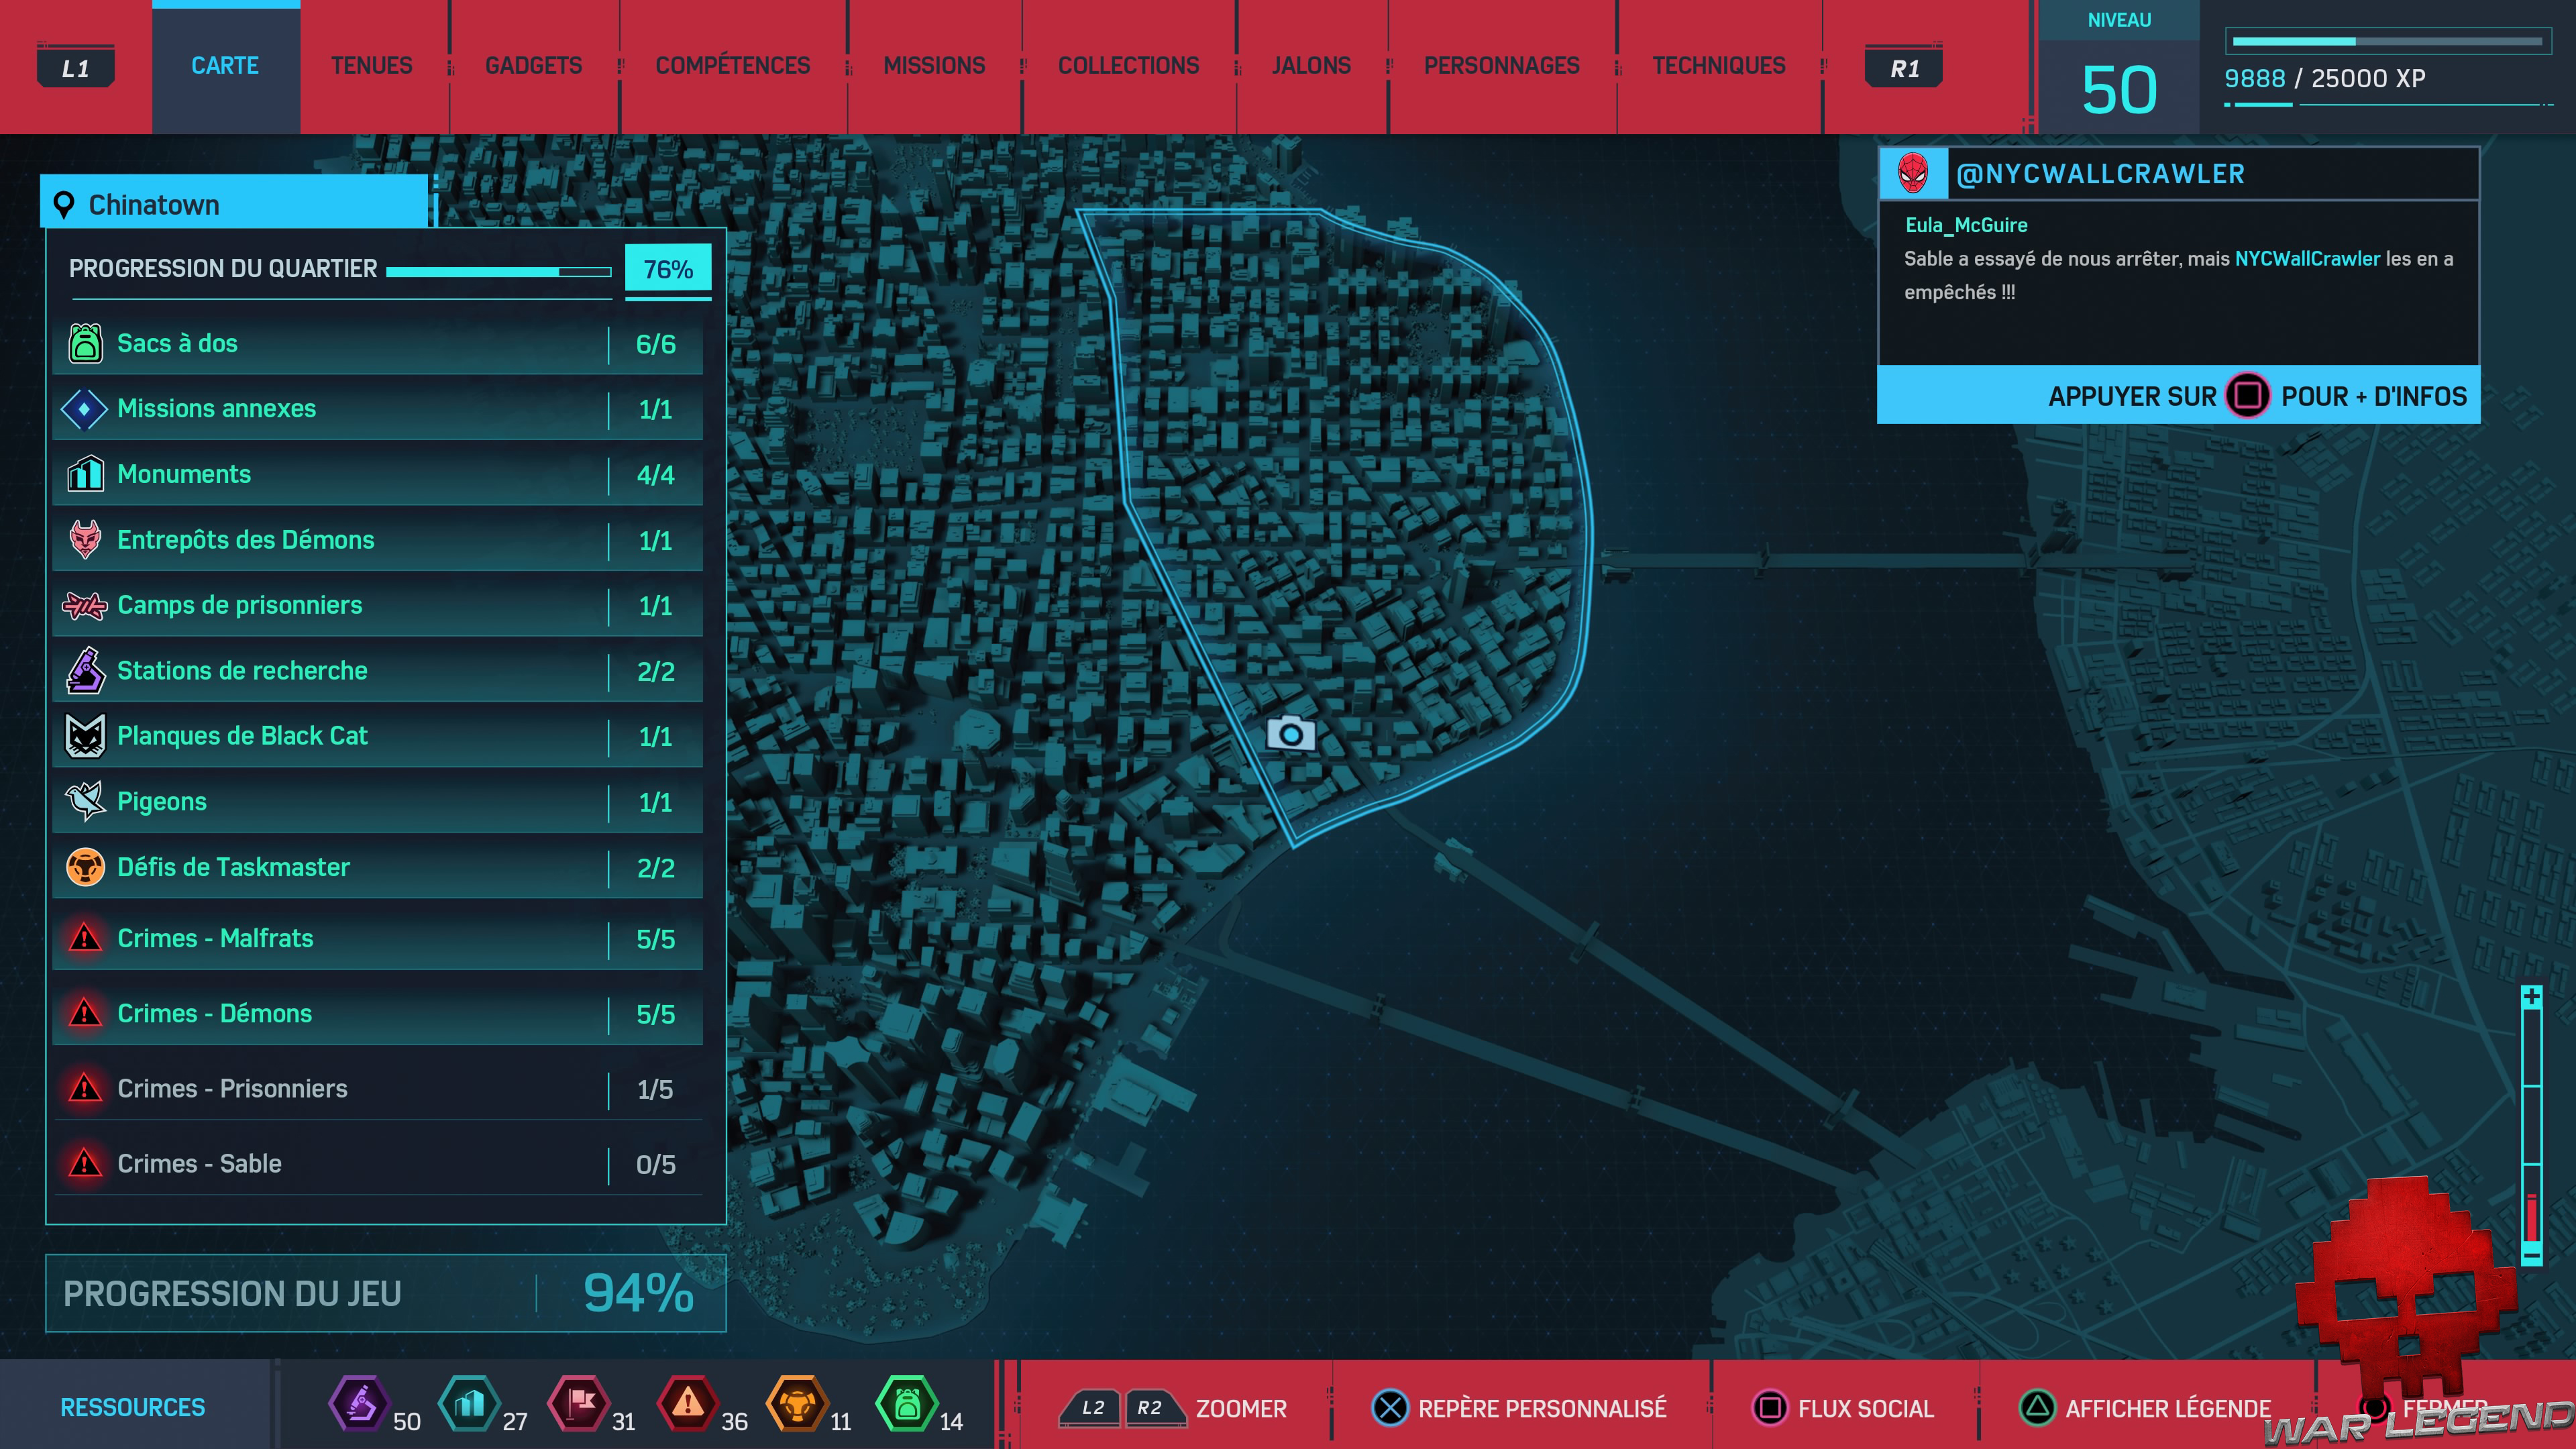Click the Crimes - Sable warning icon
This screenshot has width=2576, height=1449.
pyautogui.click(x=85, y=1163)
